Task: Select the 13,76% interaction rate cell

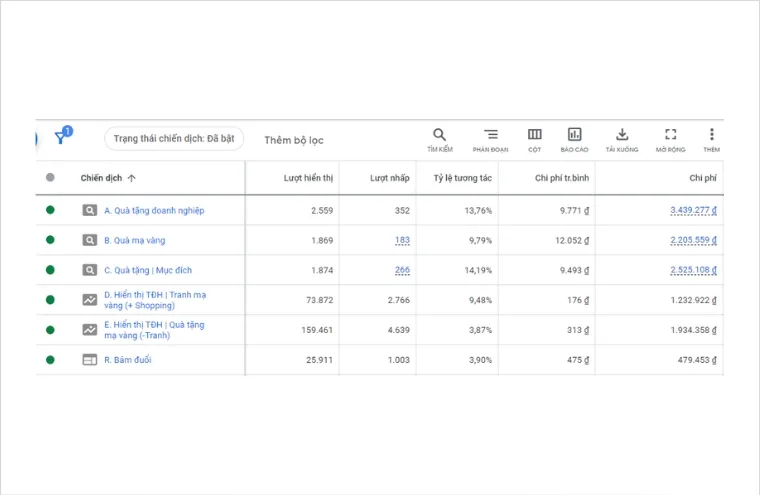Action: (478, 210)
